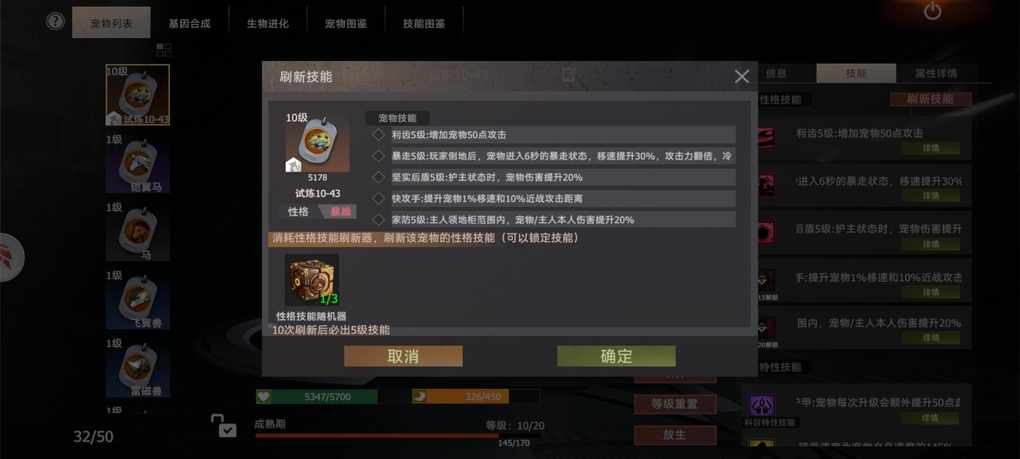
Task: Tap the red side handle icon on left edge
Action: pos(9,257)
